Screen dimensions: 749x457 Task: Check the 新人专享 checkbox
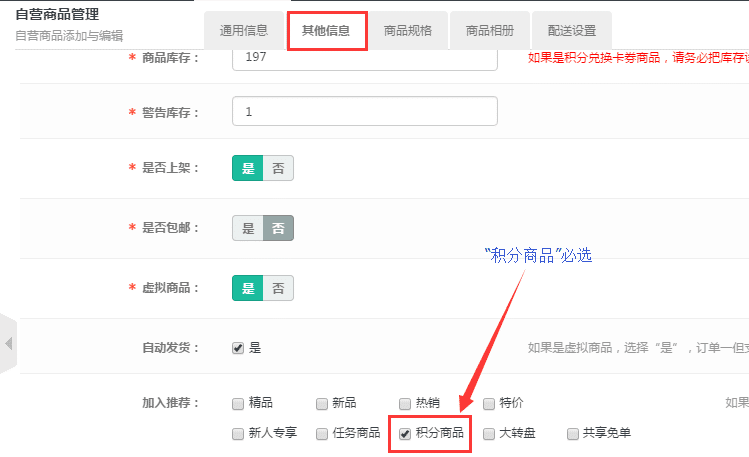[x=238, y=434]
